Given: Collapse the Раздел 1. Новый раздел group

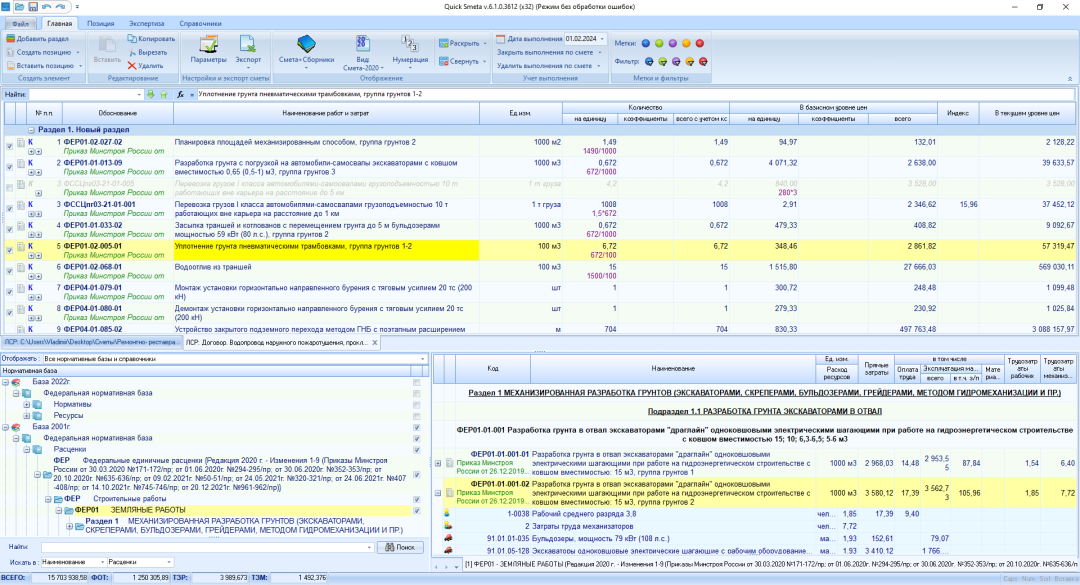Looking at the screenshot, I should pyautogui.click(x=32, y=130).
